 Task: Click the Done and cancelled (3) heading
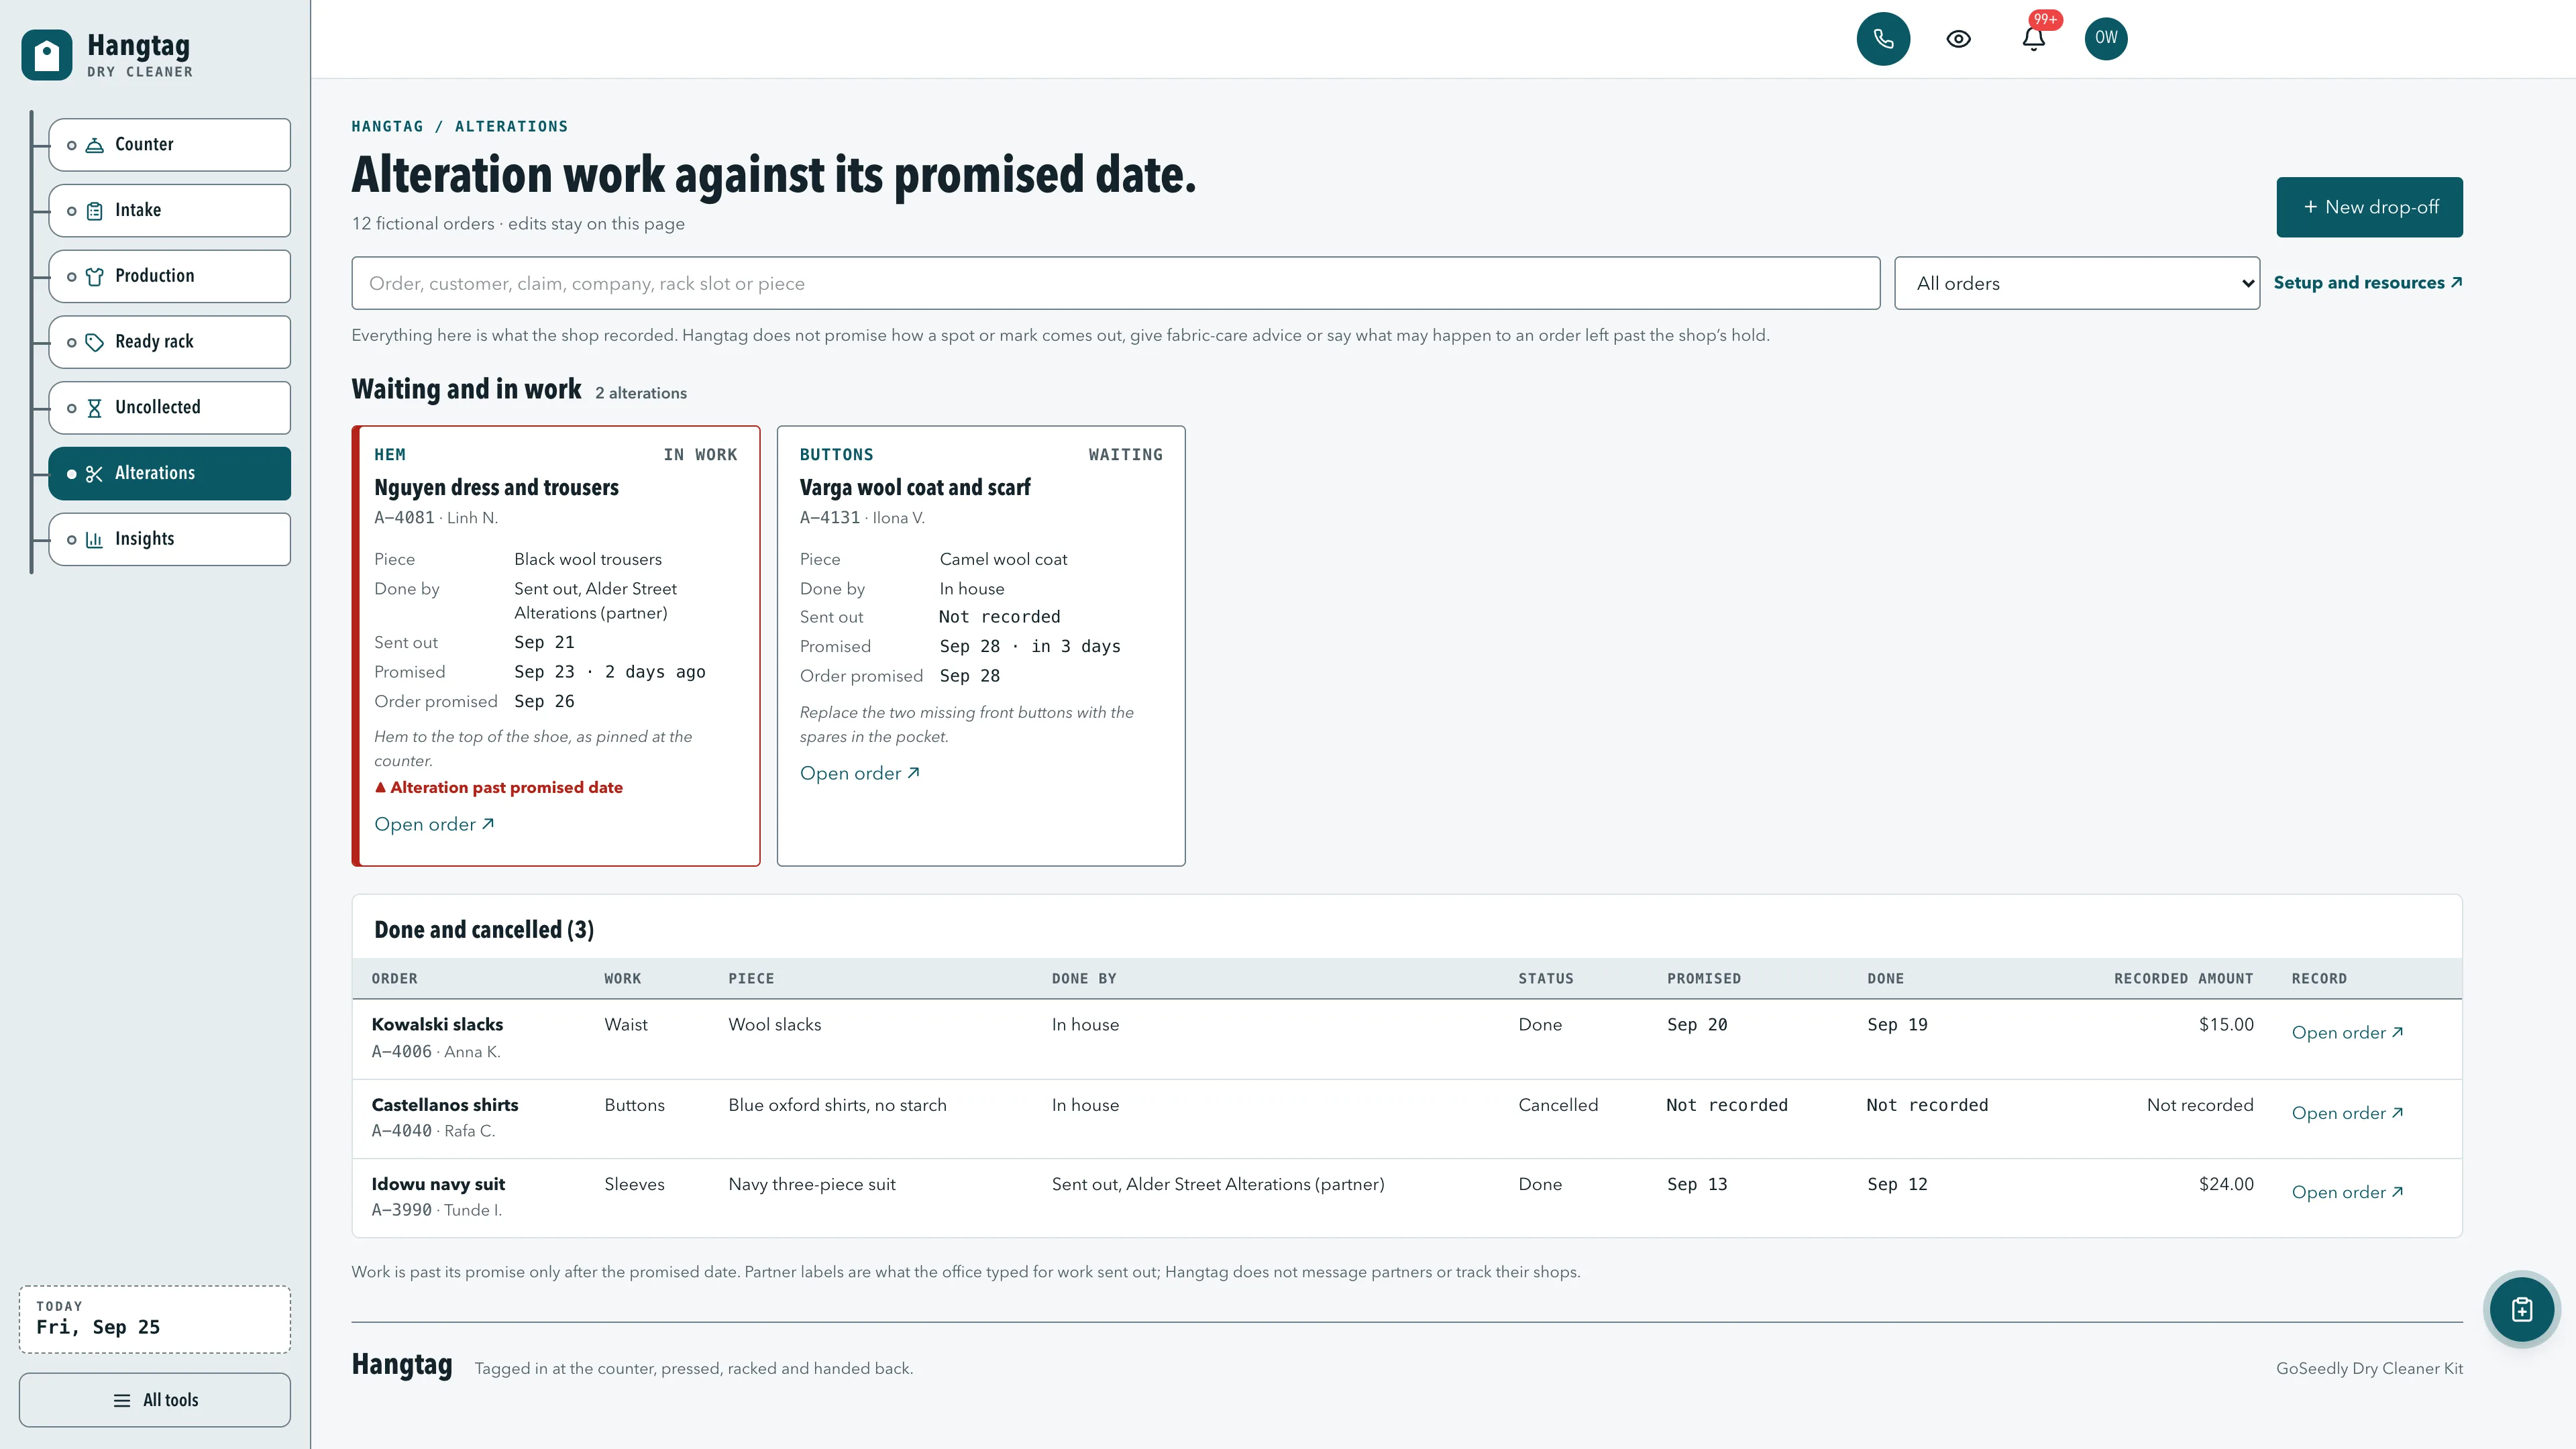tap(484, 930)
